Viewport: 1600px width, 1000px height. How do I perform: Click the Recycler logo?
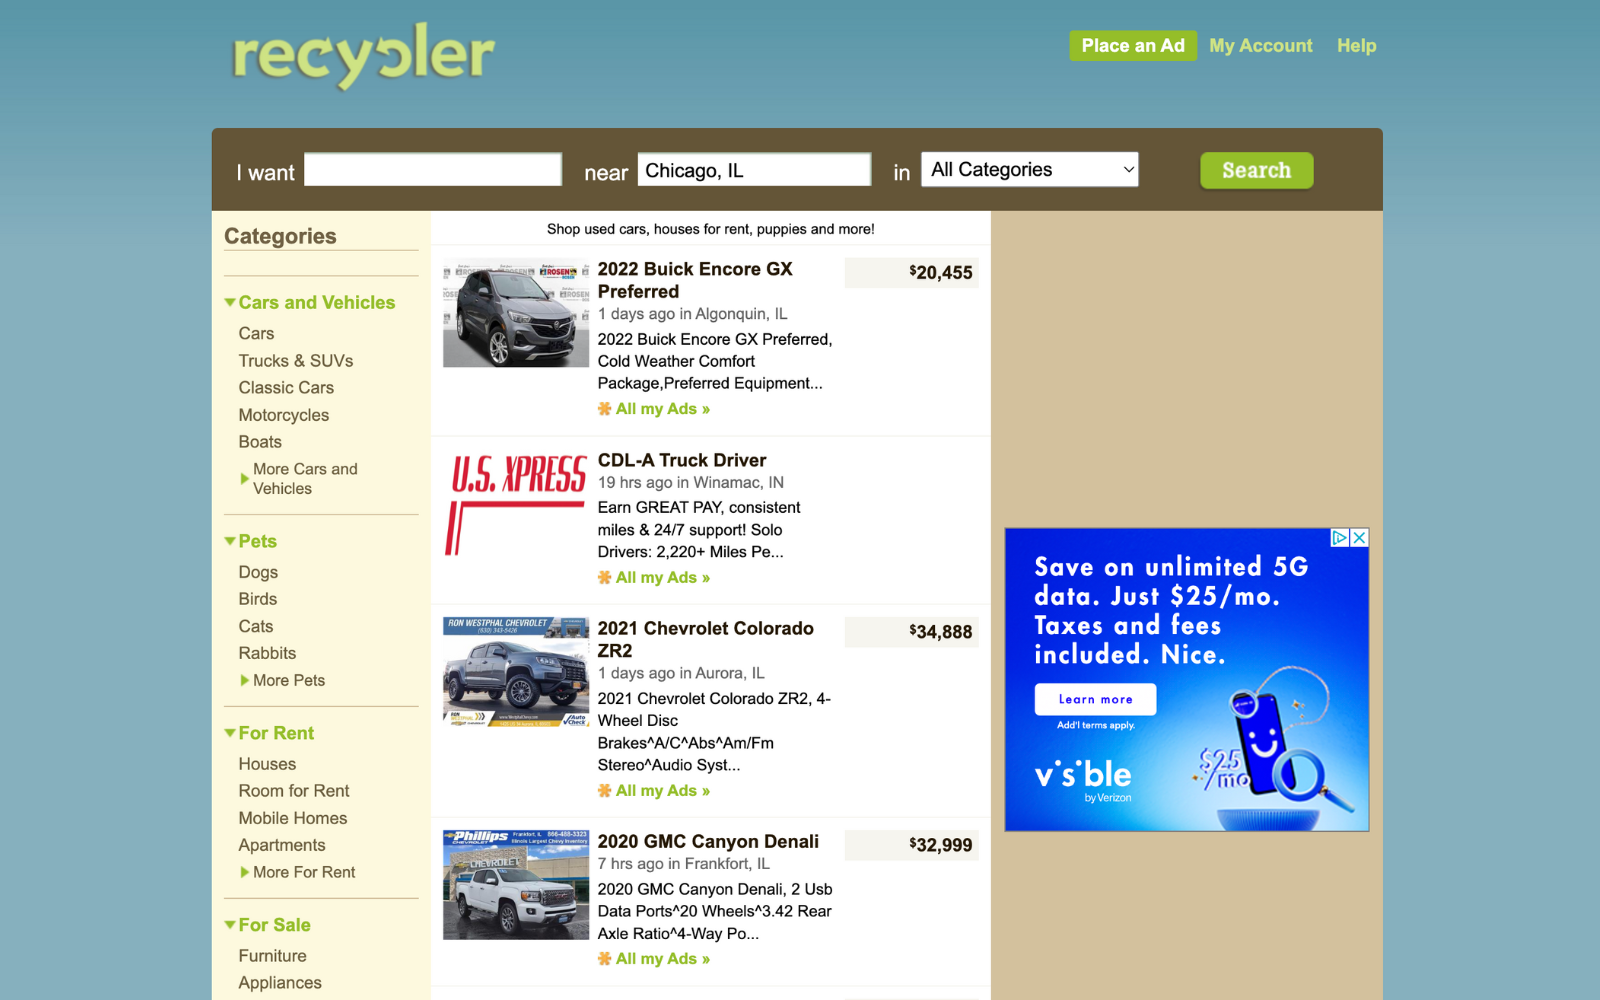(x=363, y=56)
